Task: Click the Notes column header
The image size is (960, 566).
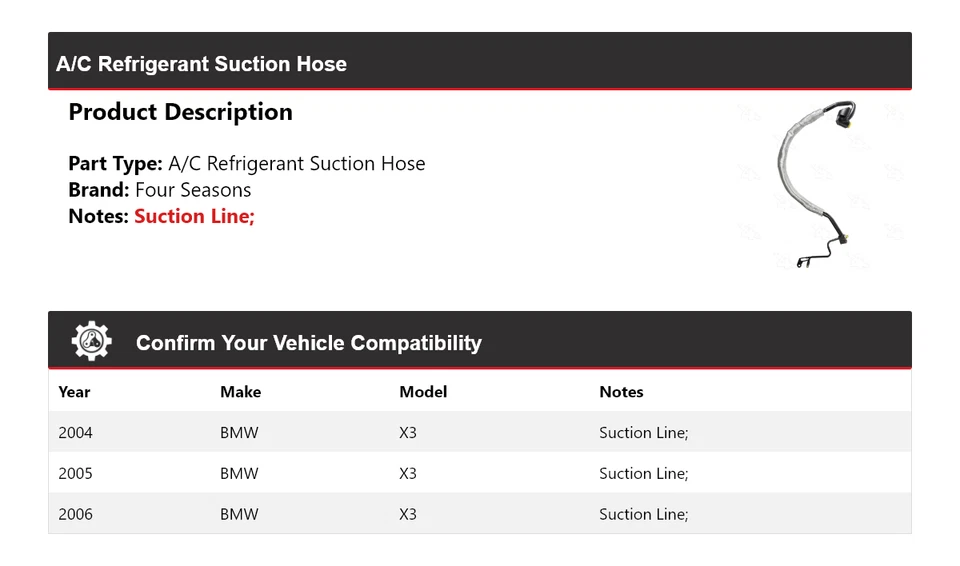Action: (x=621, y=392)
